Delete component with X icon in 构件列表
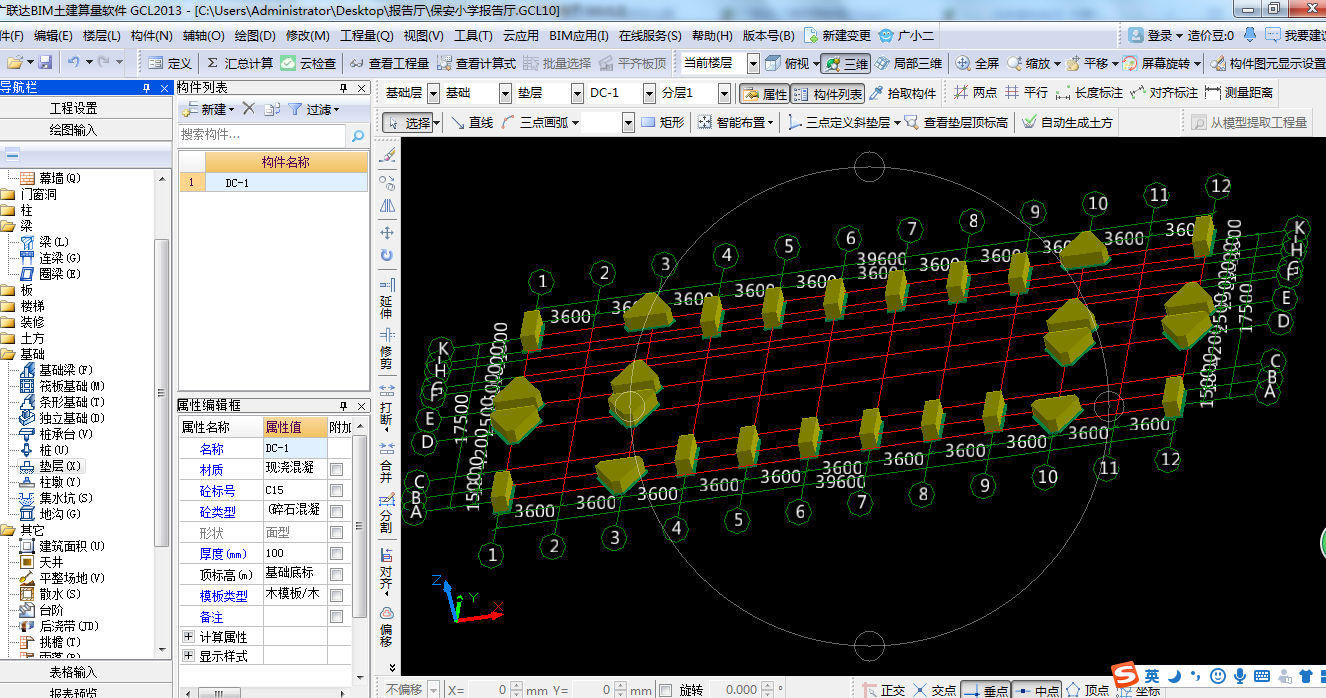The image size is (1326, 698). tap(249, 109)
